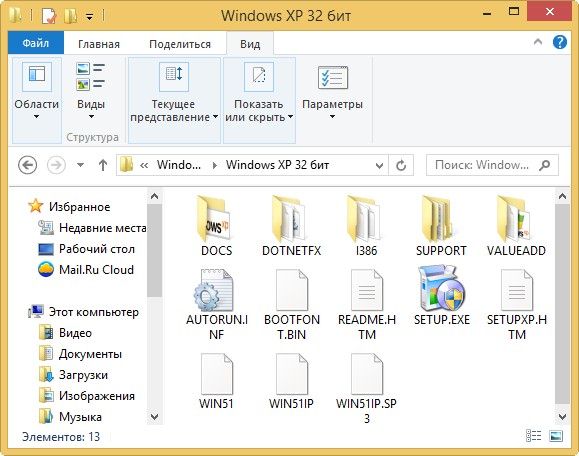The image size is (579, 456).
Task: Open Изображения in sidebar
Action: (x=87, y=396)
